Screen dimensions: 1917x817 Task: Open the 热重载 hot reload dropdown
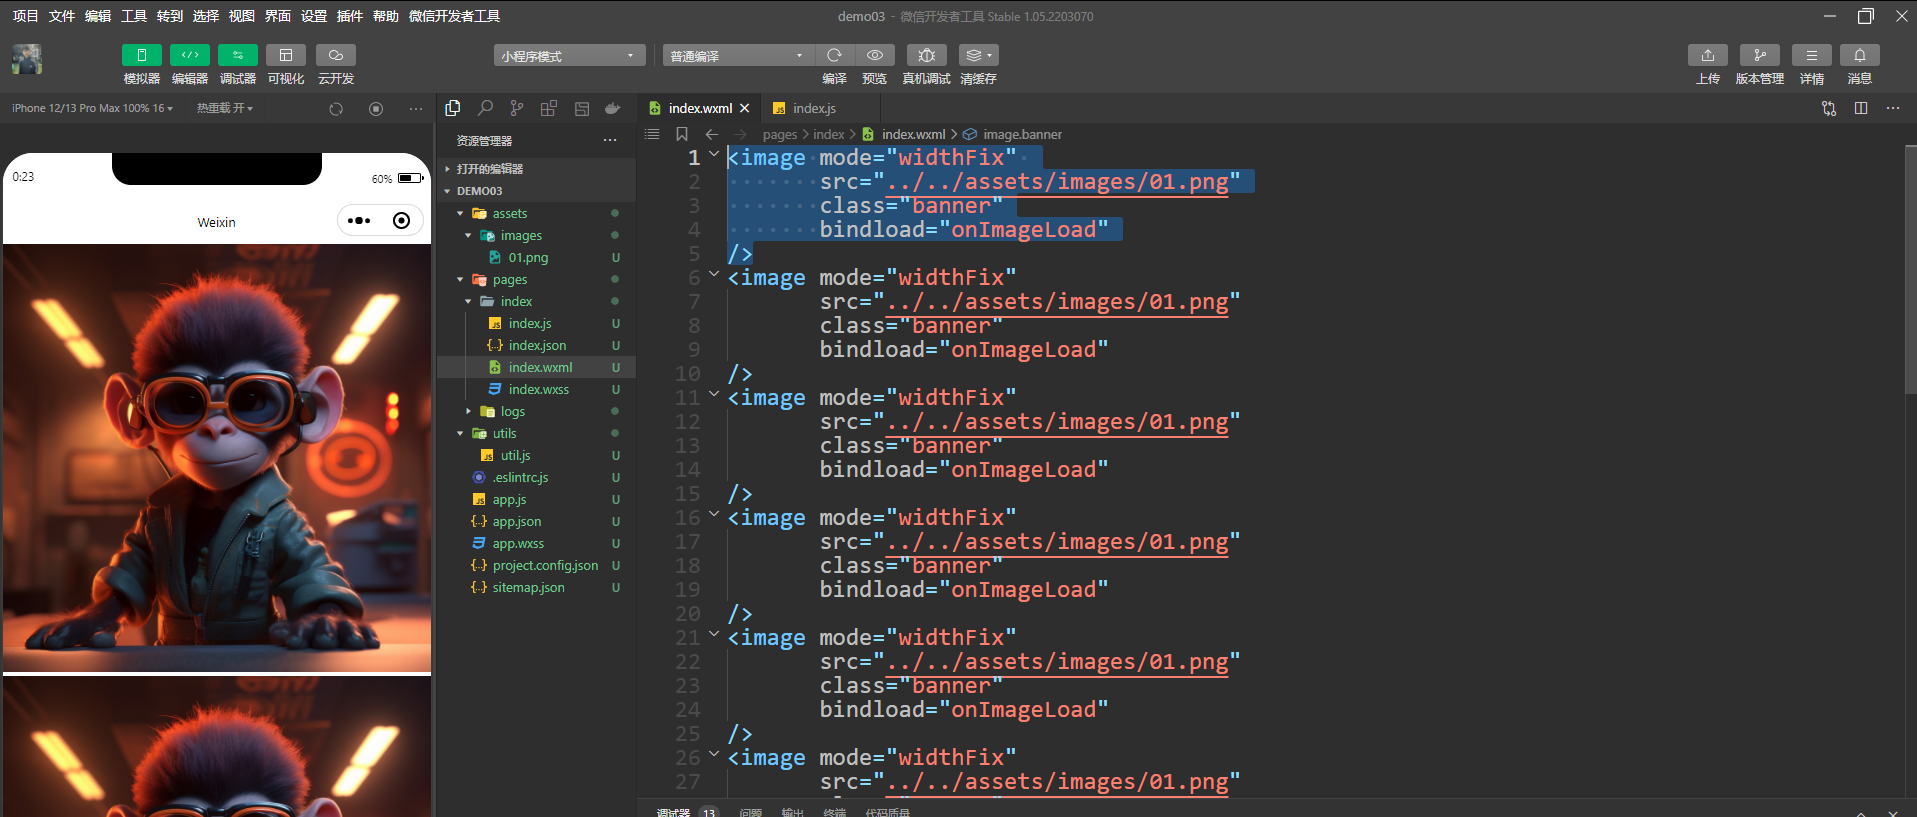tap(225, 108)
